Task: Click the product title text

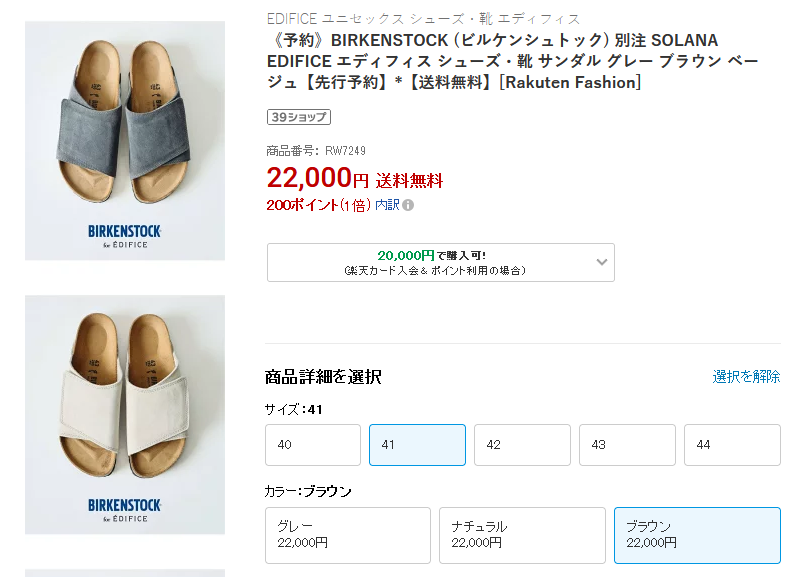Action: 512,61
